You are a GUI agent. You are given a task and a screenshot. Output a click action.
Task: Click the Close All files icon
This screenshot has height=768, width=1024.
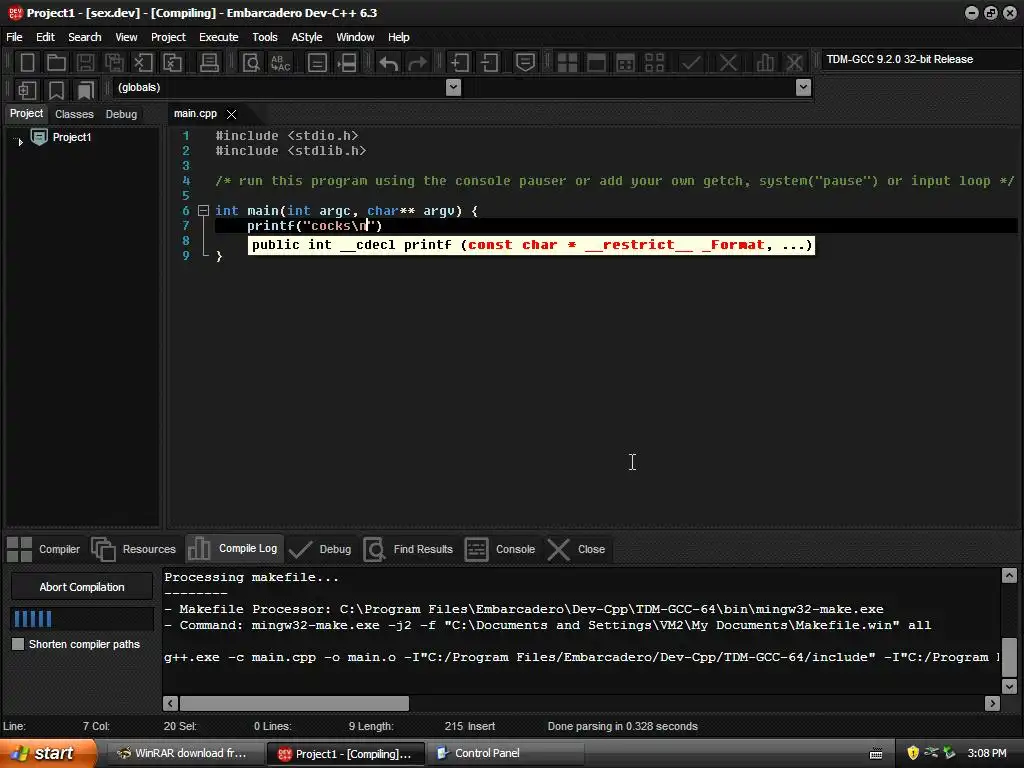[x=172, y=63]
